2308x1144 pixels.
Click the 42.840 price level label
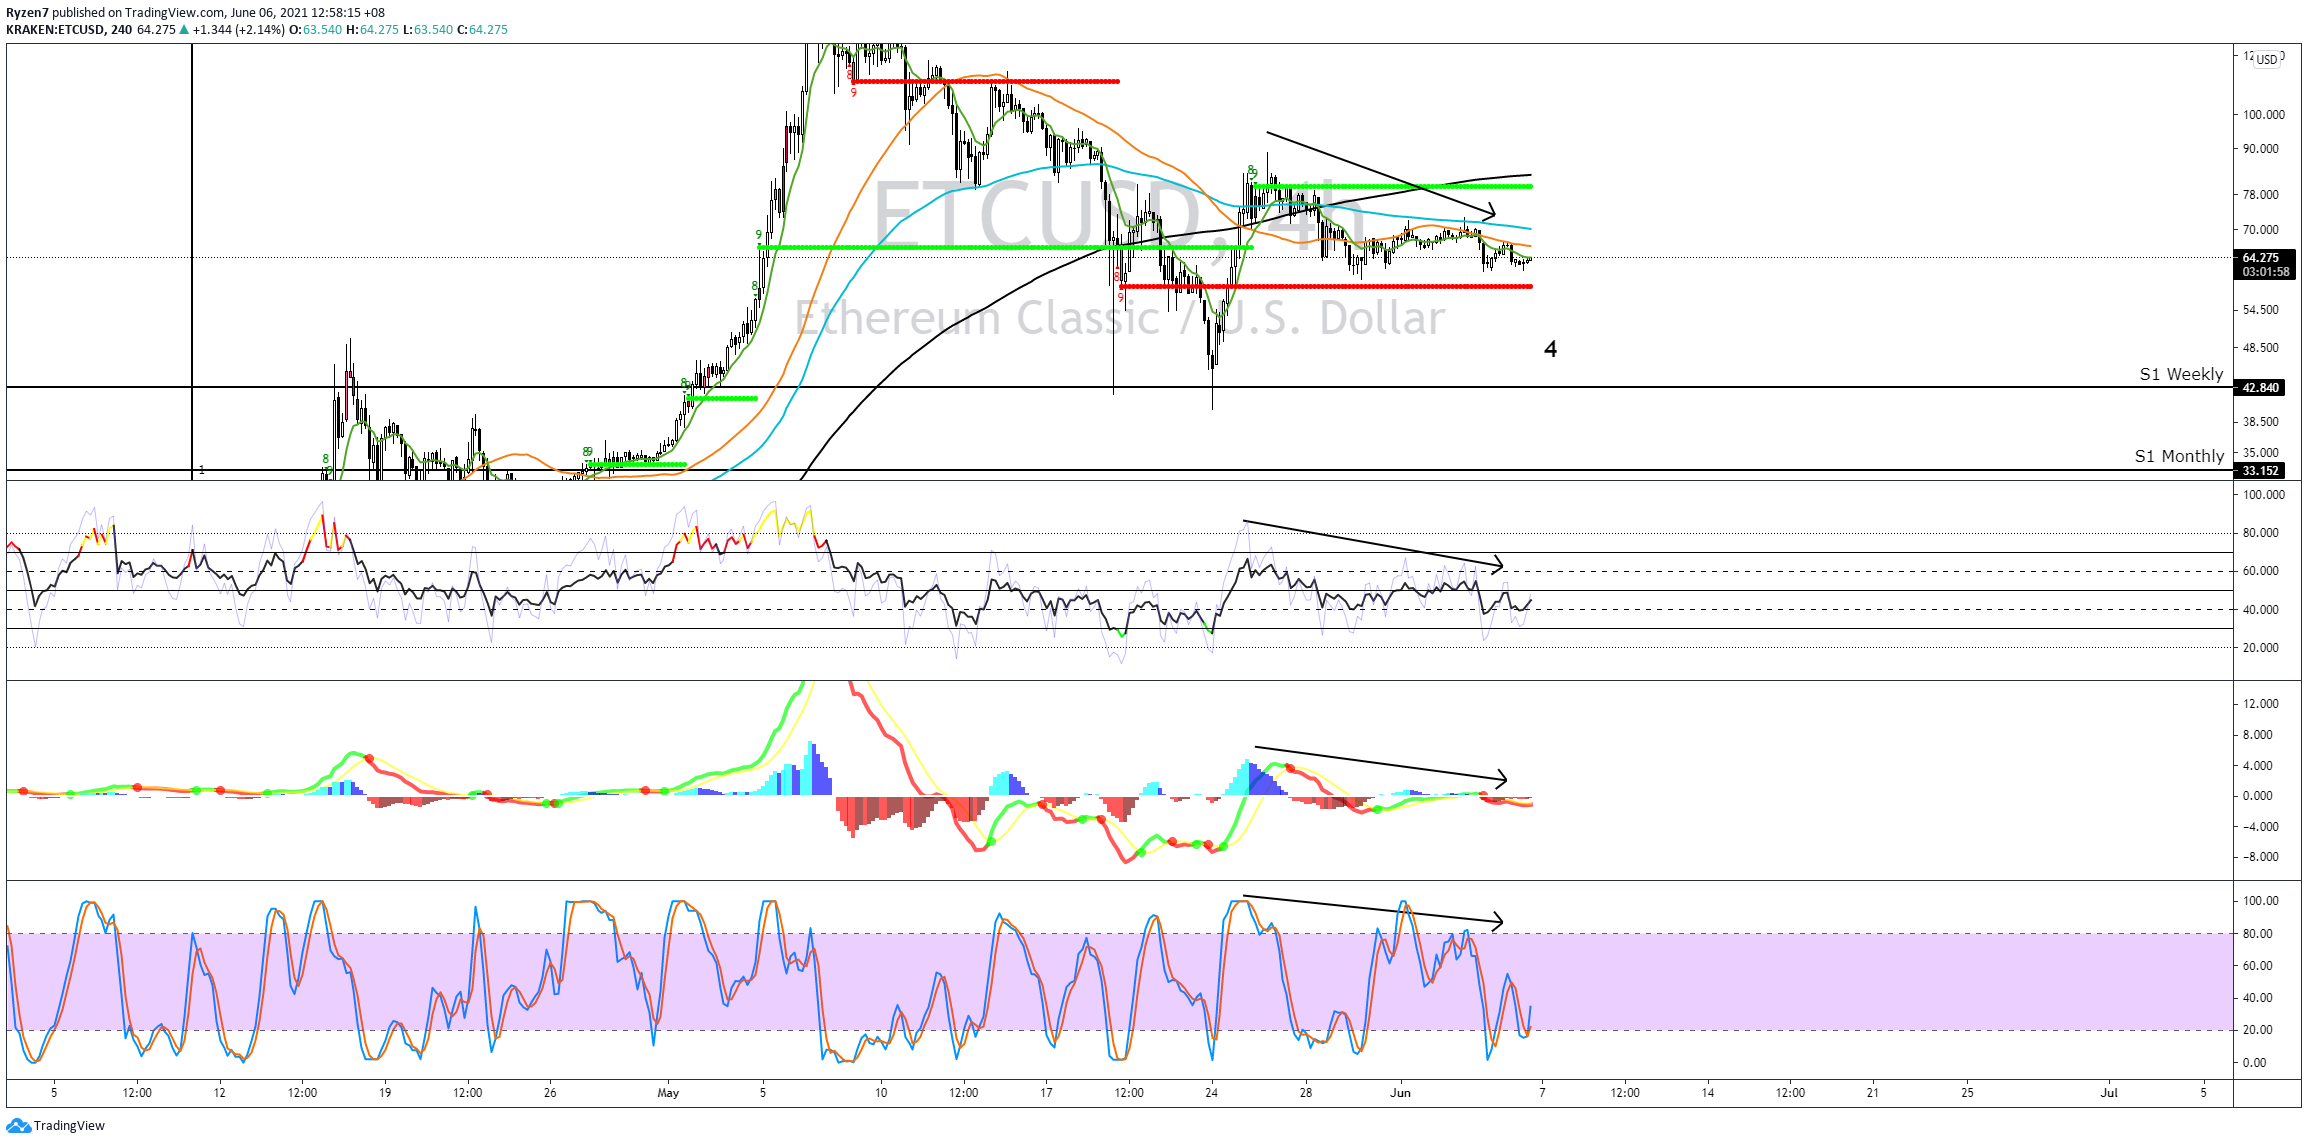pos(2260,388)
